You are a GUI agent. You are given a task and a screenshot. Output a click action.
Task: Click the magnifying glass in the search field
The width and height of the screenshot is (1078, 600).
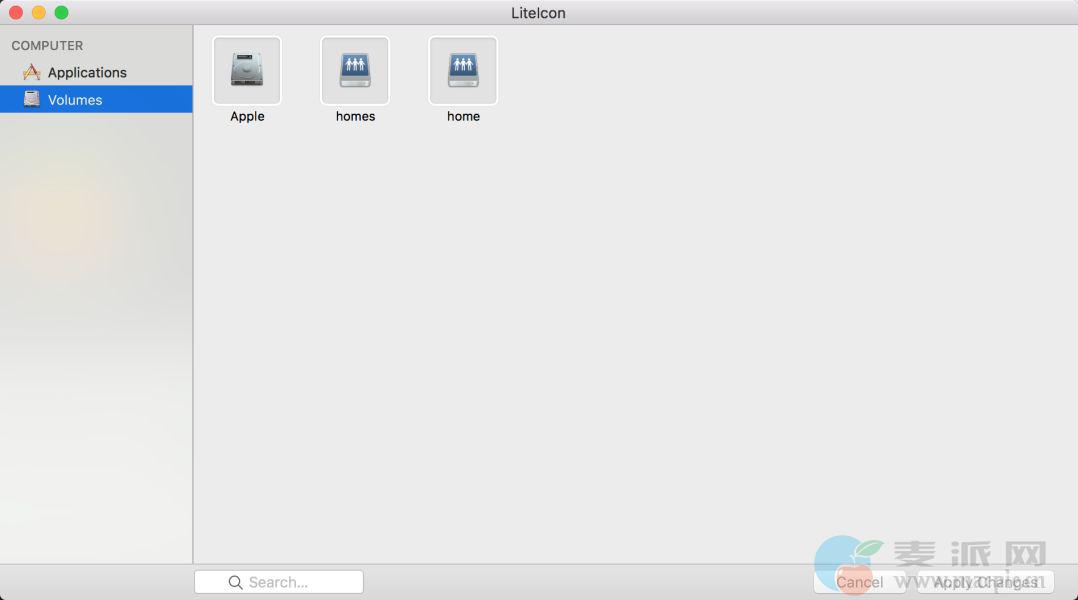pyautogui.click(x=235, y=582)
